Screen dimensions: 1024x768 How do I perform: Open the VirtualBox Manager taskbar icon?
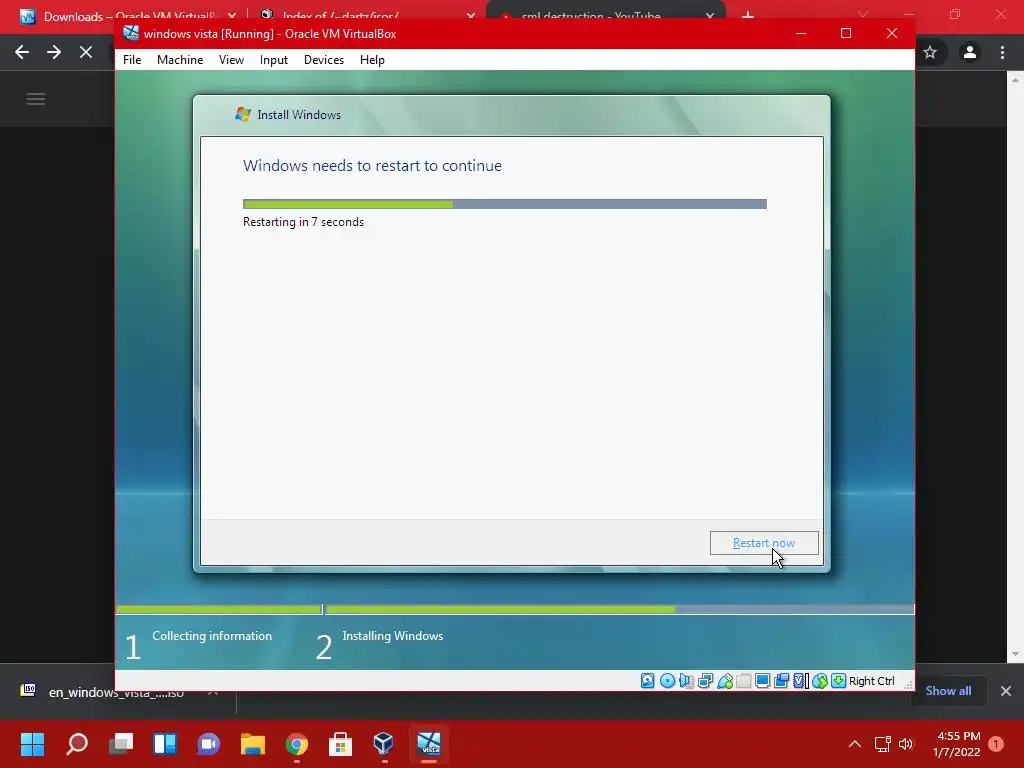click(x=384, y=744)
